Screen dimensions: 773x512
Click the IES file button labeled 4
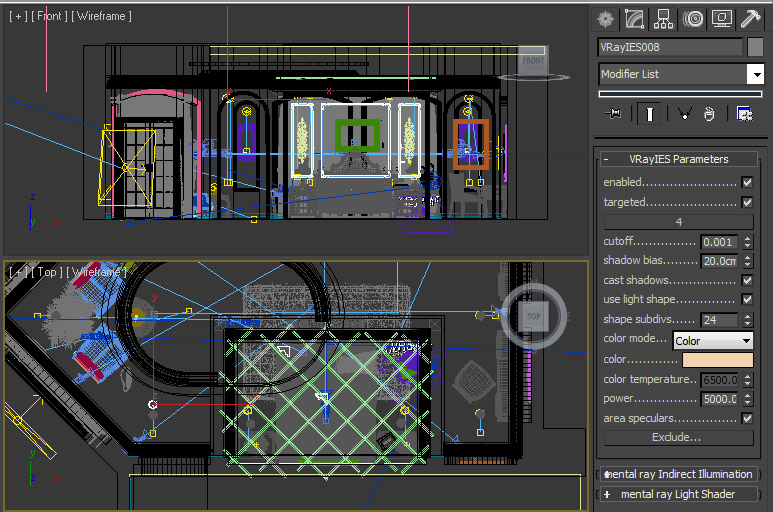[x=679, y=222]
